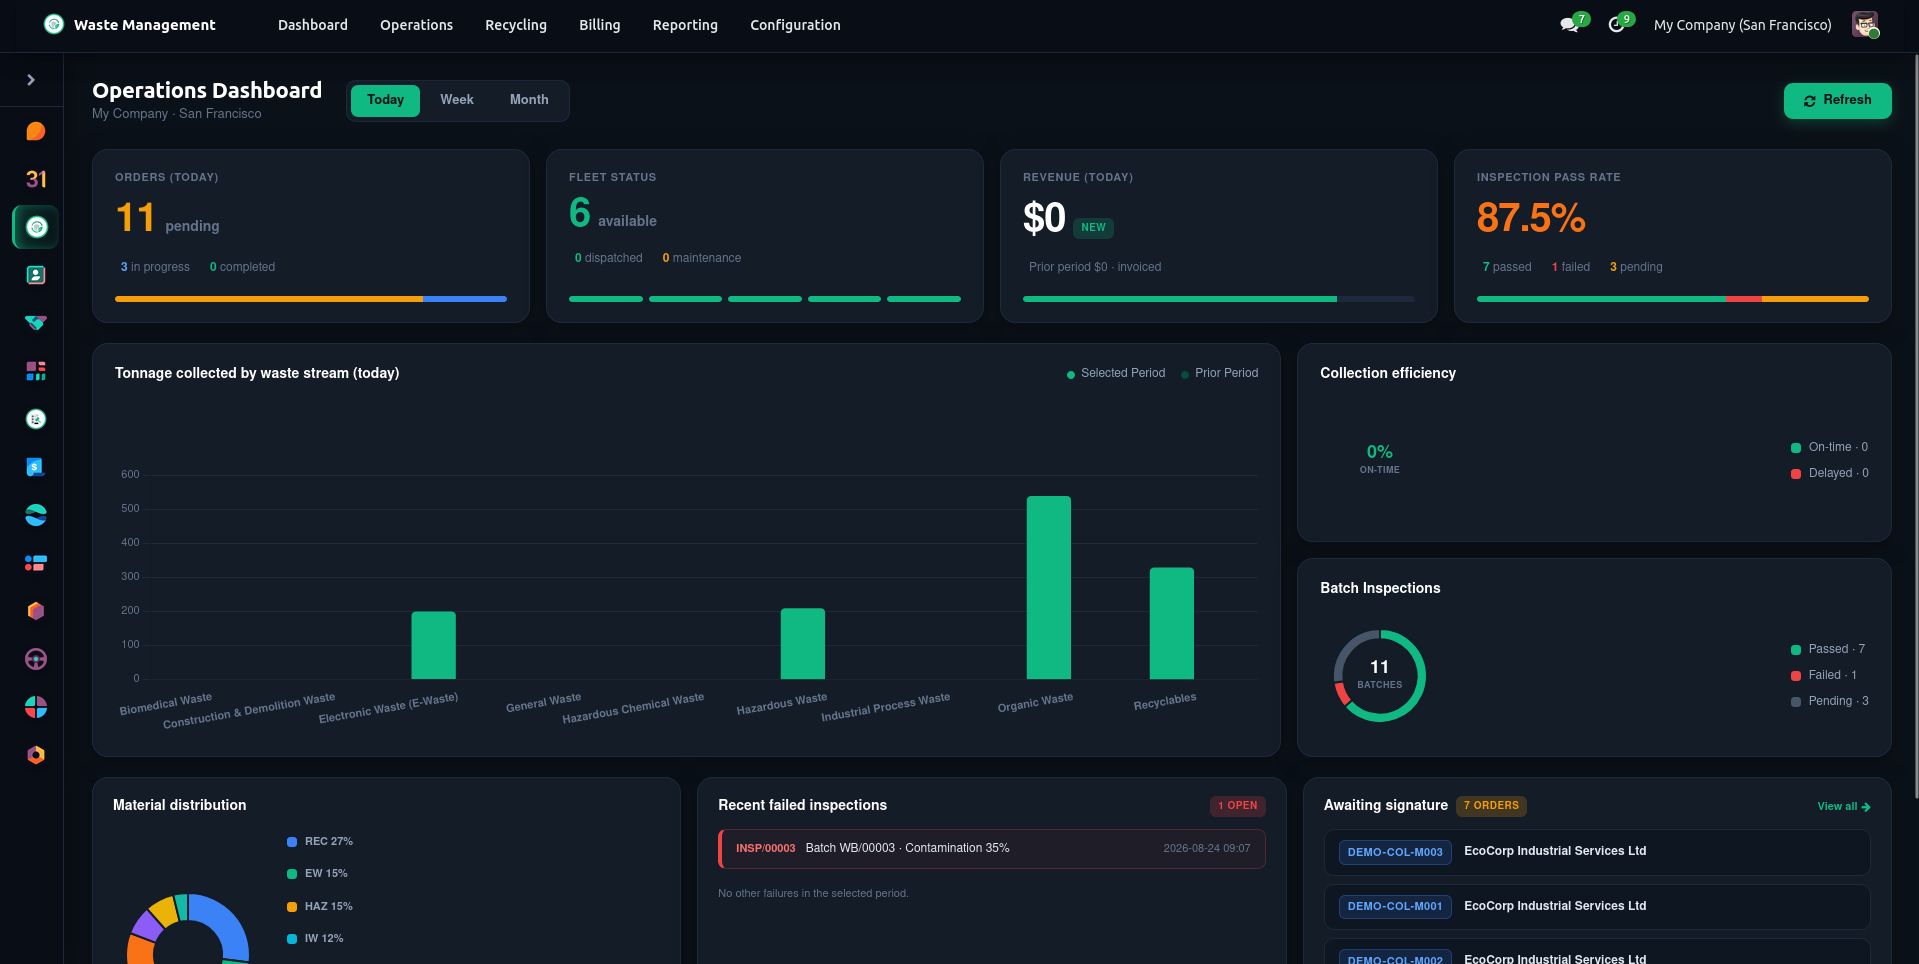This screenshot has height=964, width=1919.
Task: Open the Dashboard menu
Action: tap(313, 25)
